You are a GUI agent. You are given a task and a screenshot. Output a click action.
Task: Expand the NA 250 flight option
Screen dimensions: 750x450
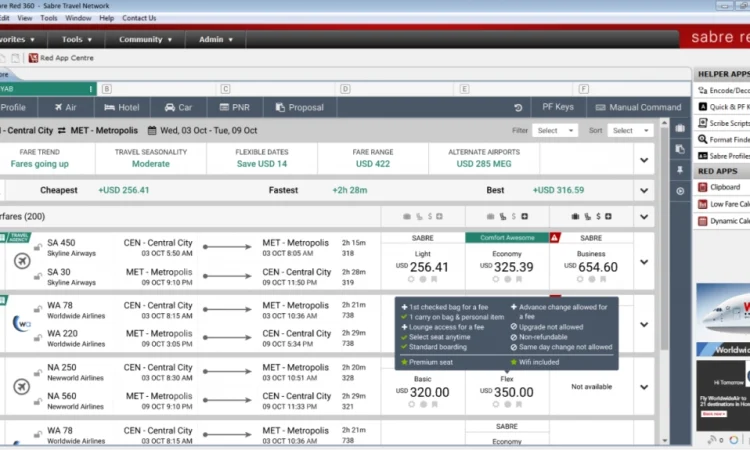pyautogui.click(x=644, y=387)
